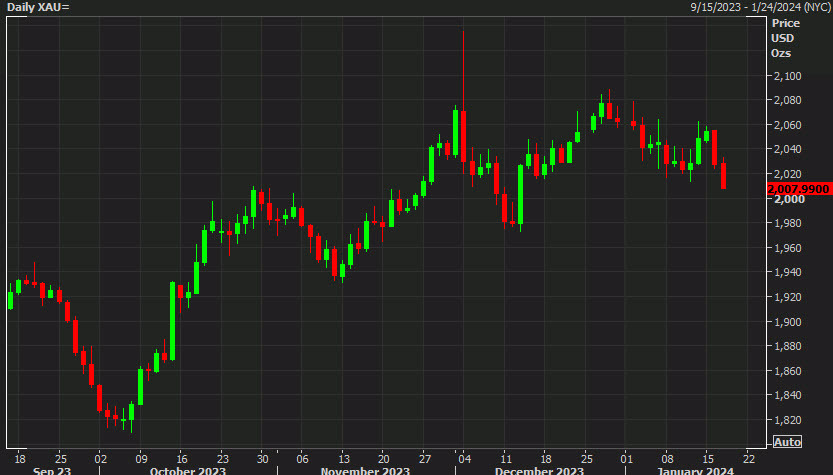Click the 13 date tick in November
833x475 pixels.
pos(344,459)
